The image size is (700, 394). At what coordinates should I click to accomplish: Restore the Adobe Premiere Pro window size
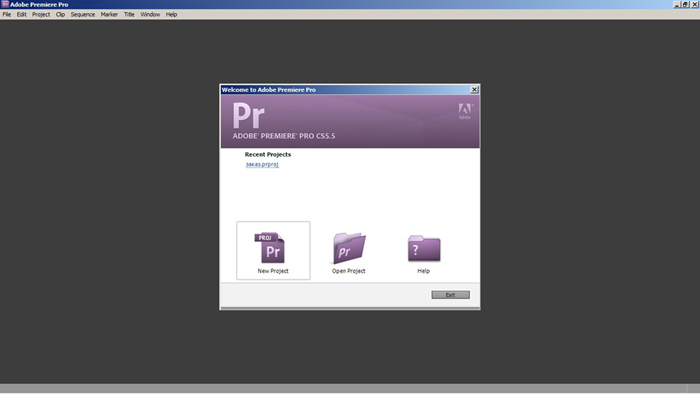click(x=685, y=4)
